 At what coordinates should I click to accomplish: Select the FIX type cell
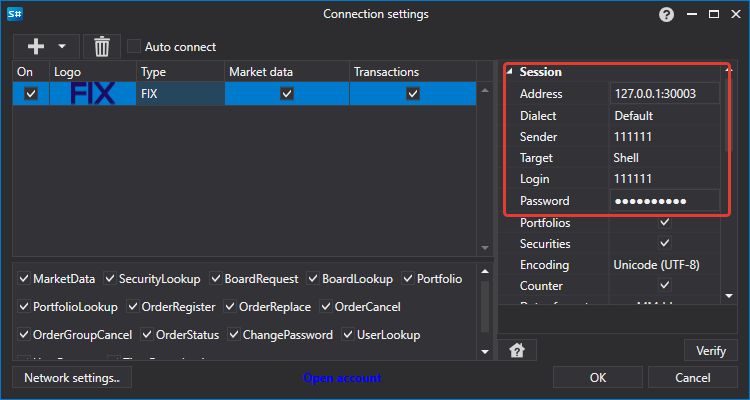coord(180,94)
